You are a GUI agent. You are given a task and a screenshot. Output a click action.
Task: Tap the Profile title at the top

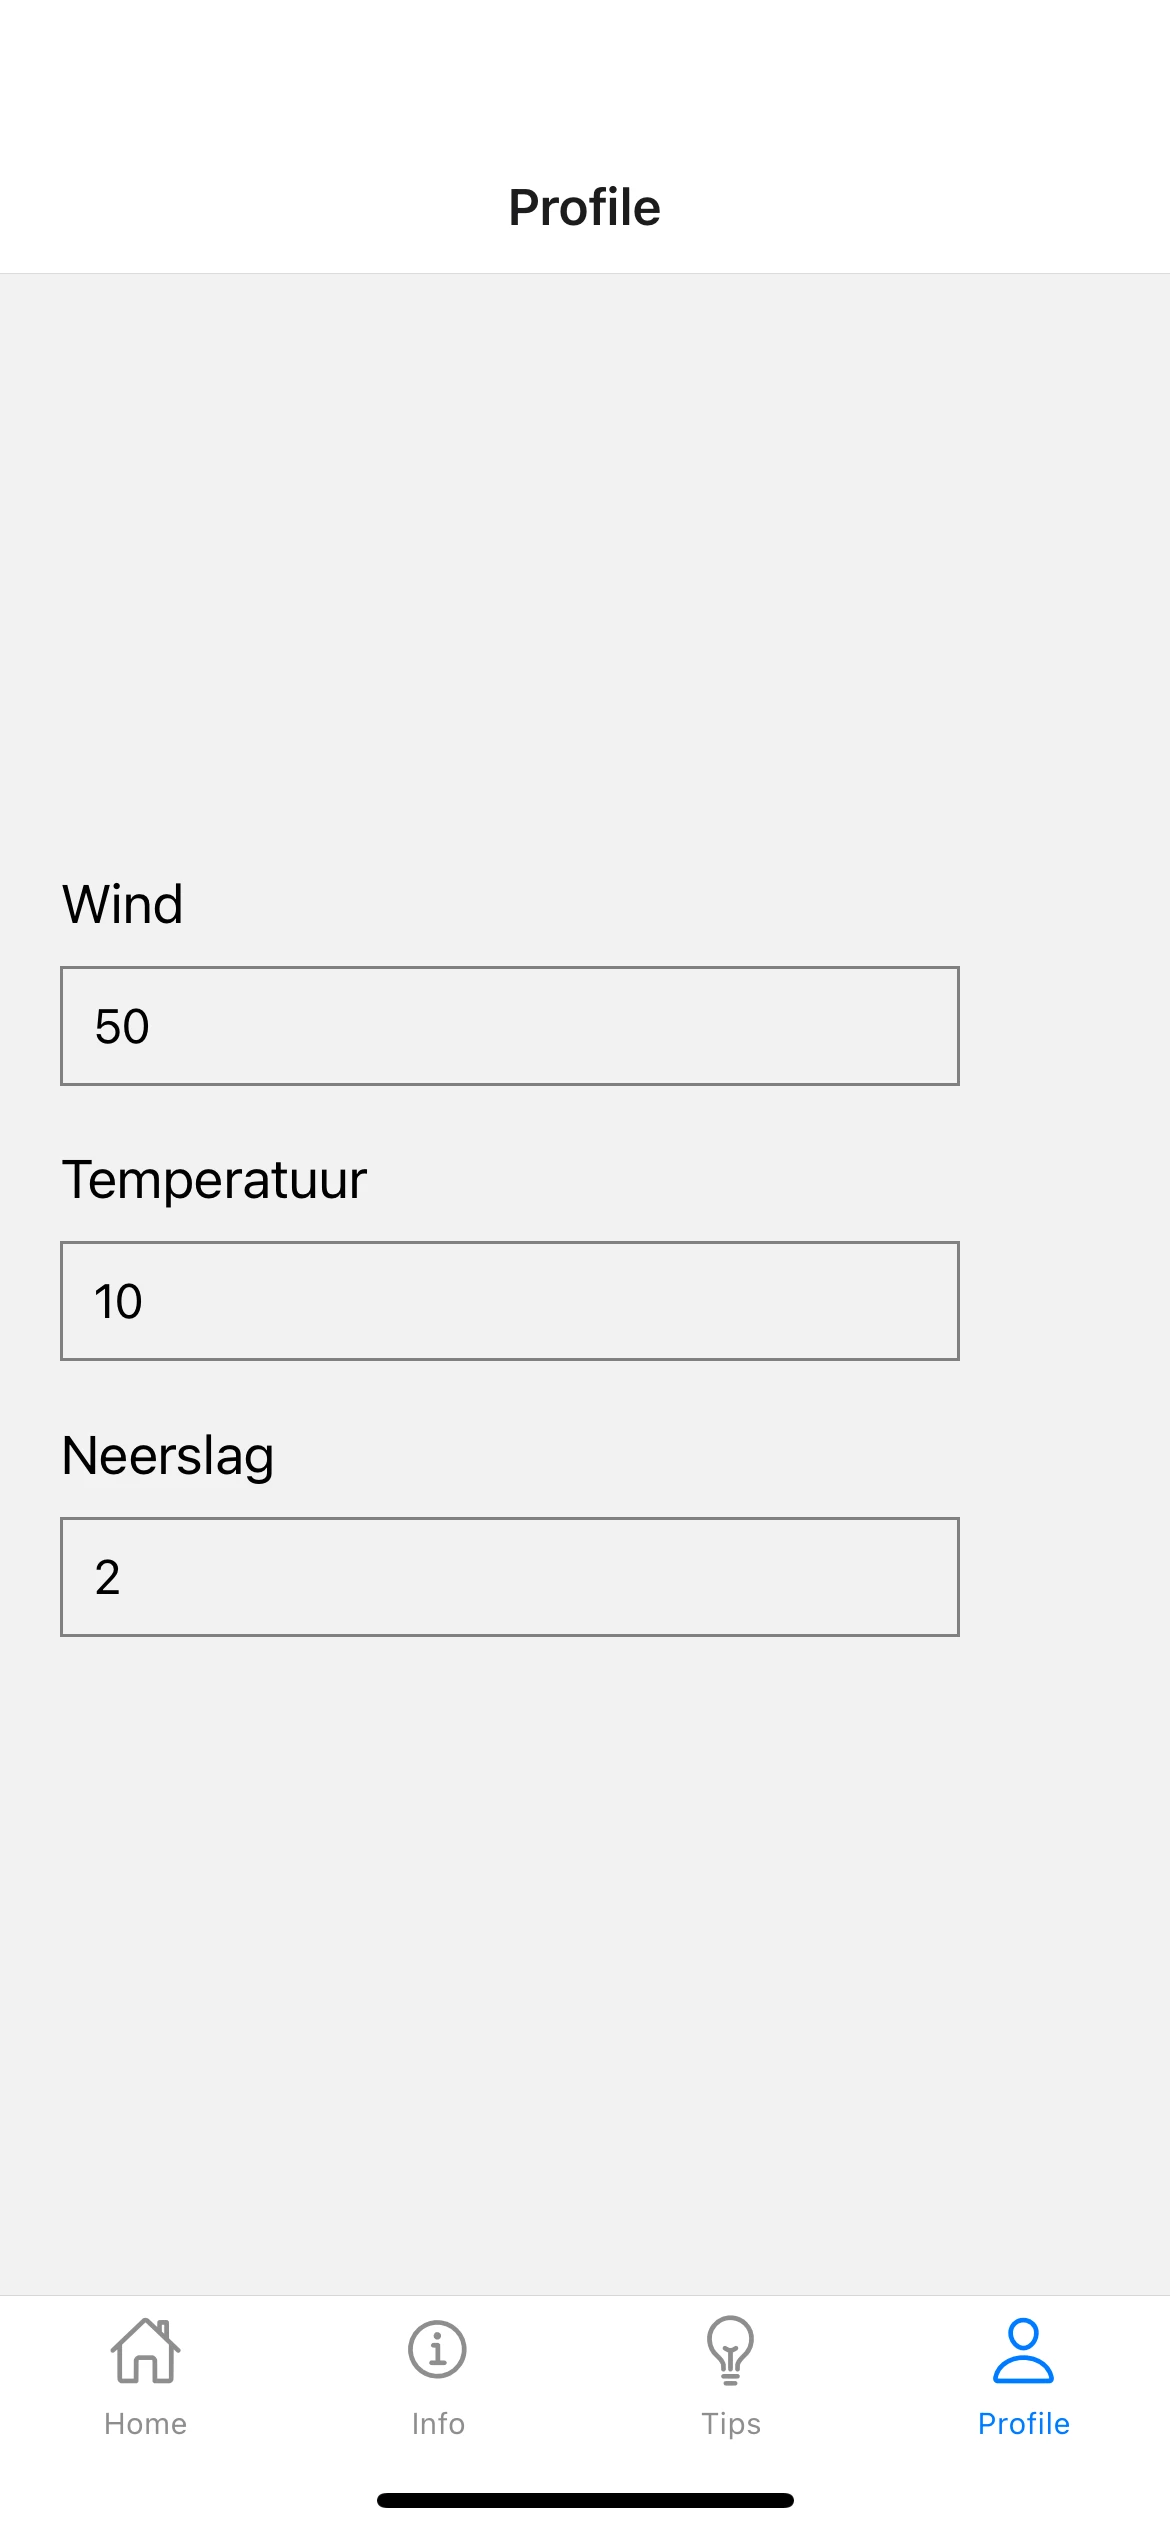point(585,207)
